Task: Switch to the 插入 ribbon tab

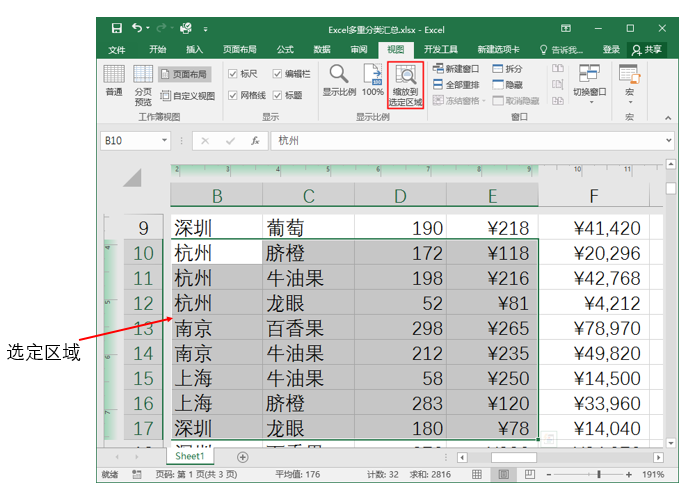Action: tap(194, 50)
